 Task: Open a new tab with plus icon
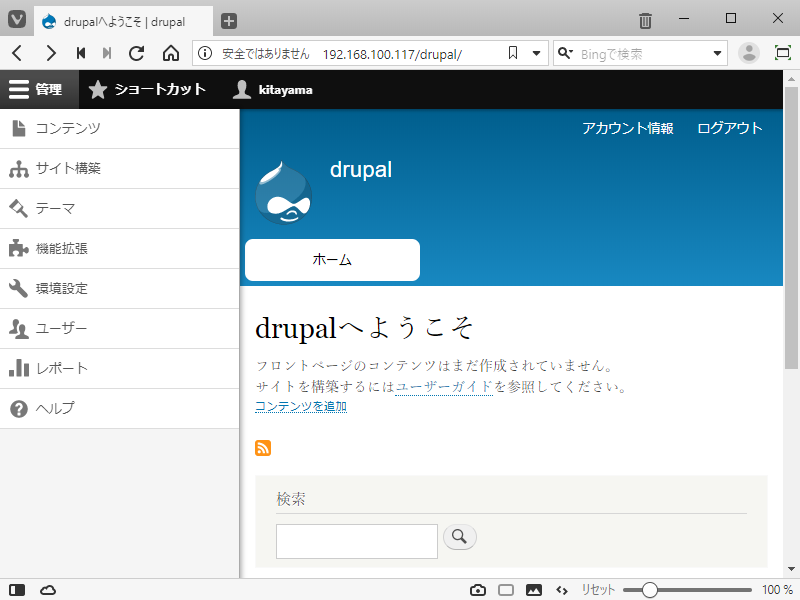click(229, 21)
